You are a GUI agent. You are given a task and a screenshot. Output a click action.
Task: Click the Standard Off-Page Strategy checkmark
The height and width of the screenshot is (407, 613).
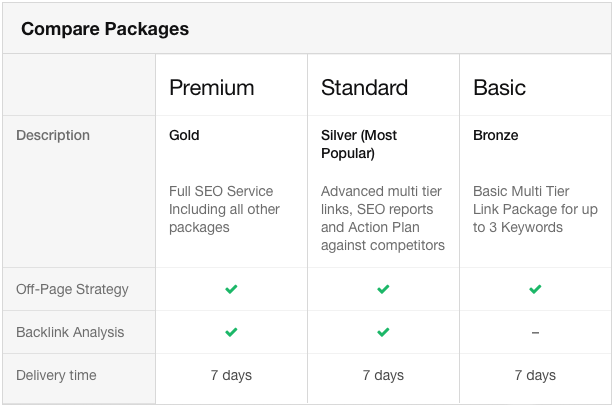[383, 289]
